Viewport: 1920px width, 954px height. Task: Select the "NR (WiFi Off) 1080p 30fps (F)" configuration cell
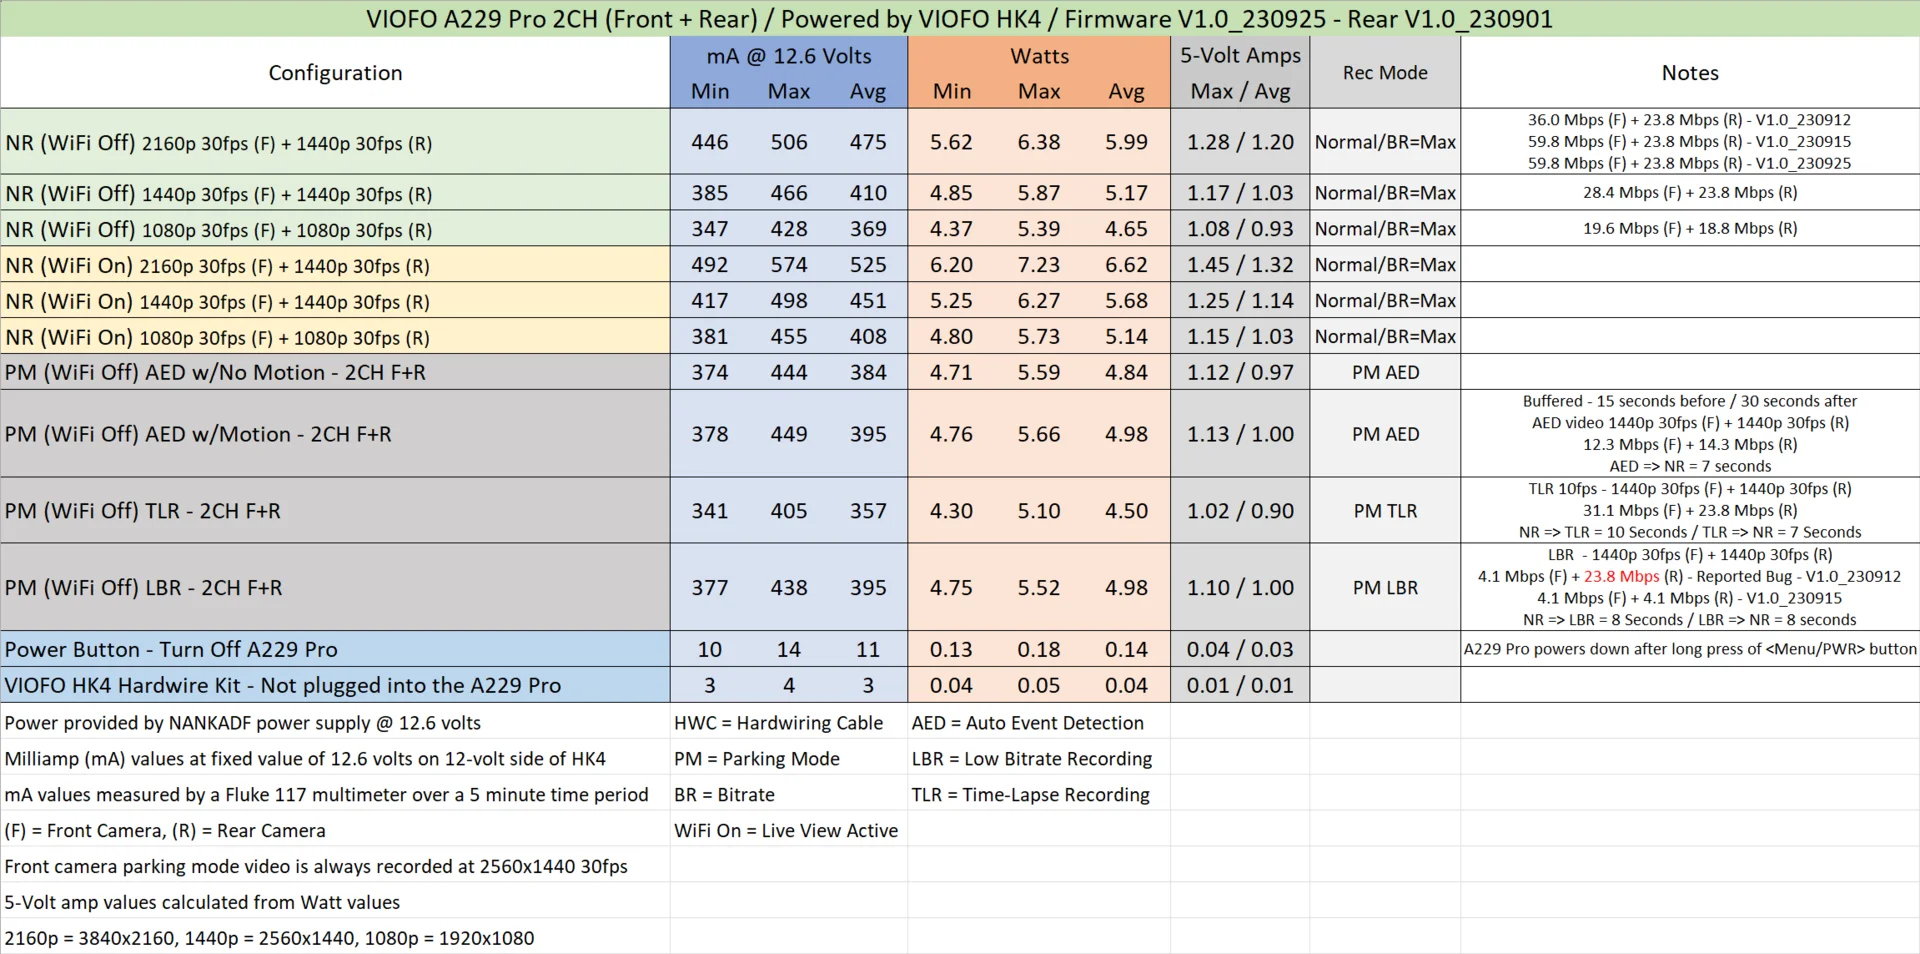[x=335, y=229]
